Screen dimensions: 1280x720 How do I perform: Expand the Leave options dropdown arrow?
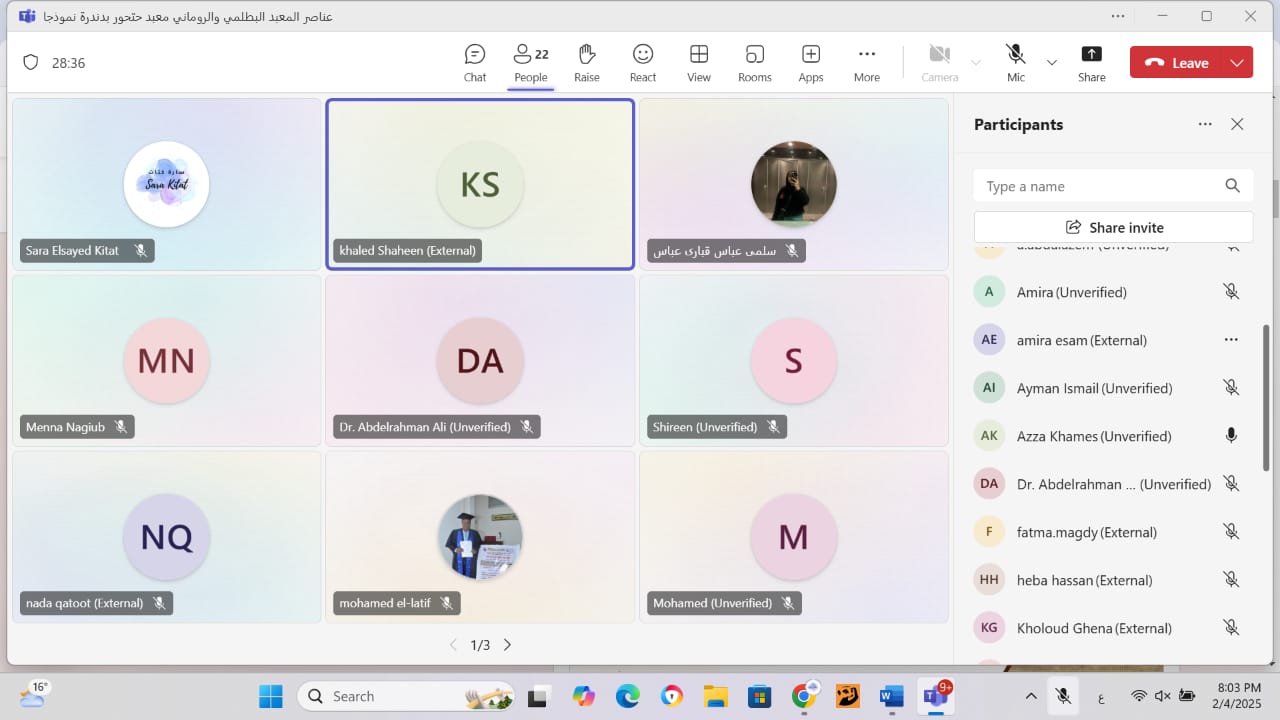click(1237, 62)
